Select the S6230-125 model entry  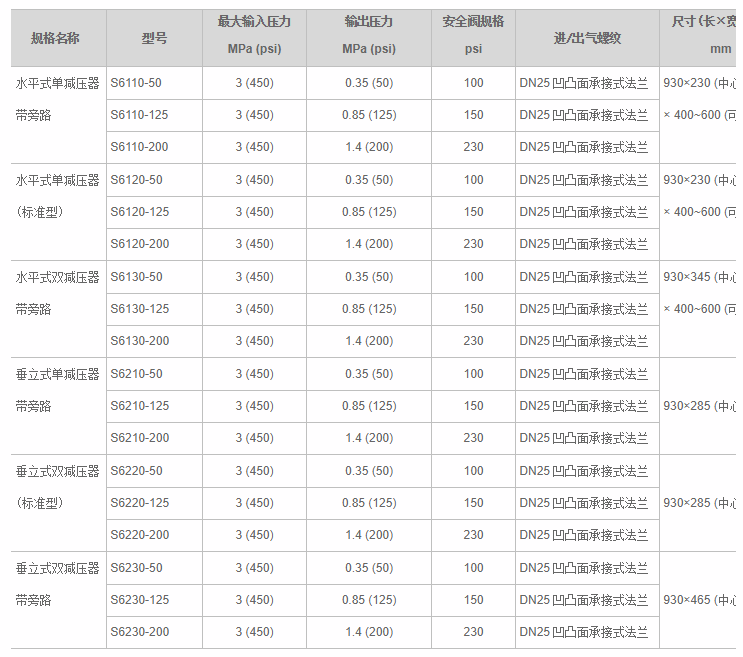point(139,600)
